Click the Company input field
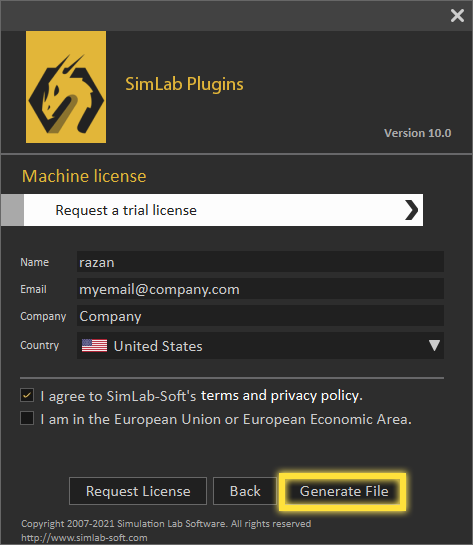This screenshot has height=545, width=473. (260, 316)
